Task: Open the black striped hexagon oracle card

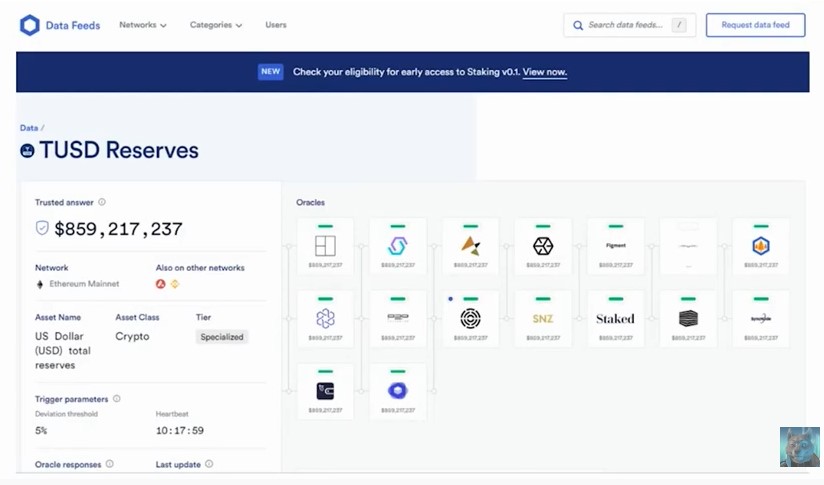Action: 688,318
